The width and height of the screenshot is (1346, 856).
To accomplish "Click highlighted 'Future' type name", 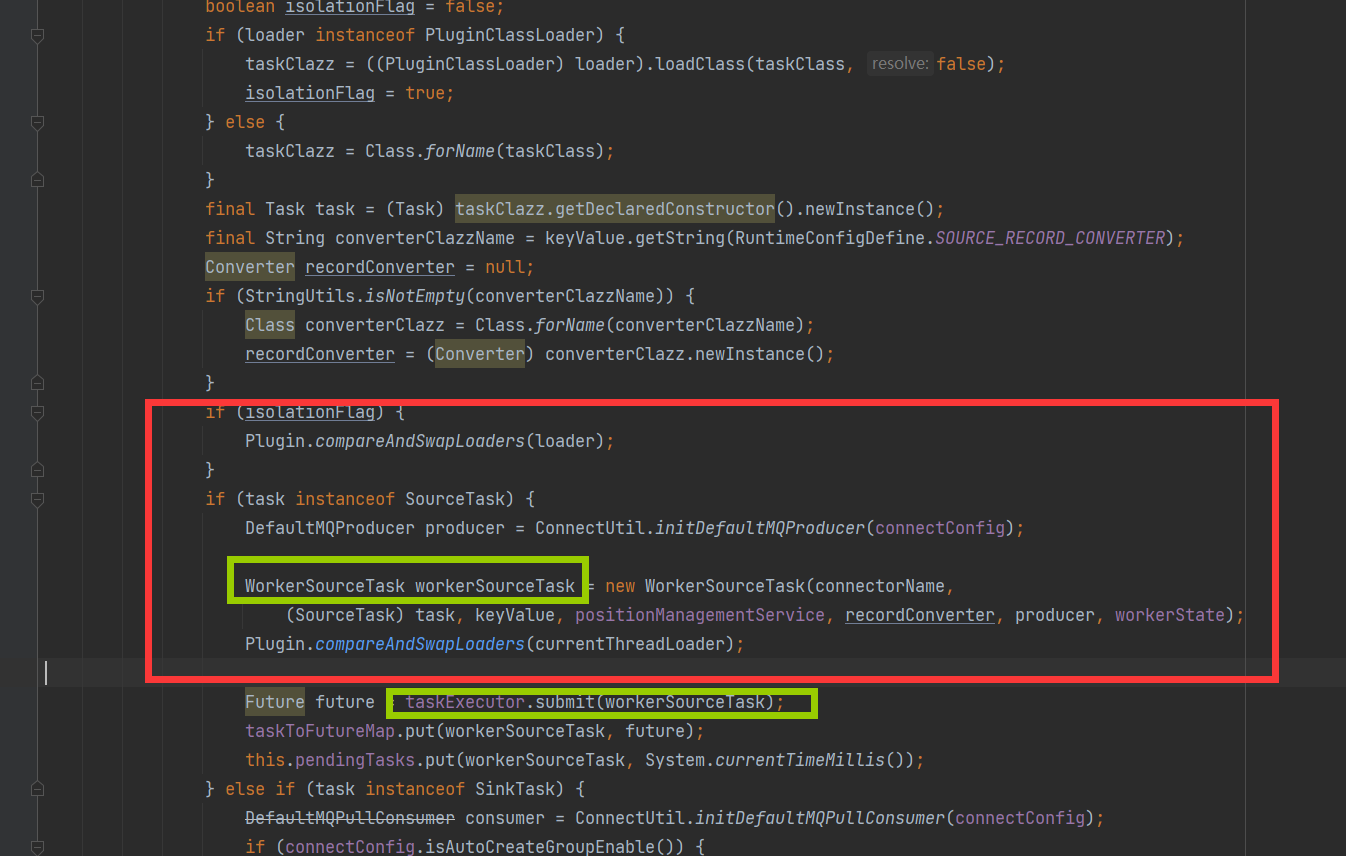I will pos(275,702).
